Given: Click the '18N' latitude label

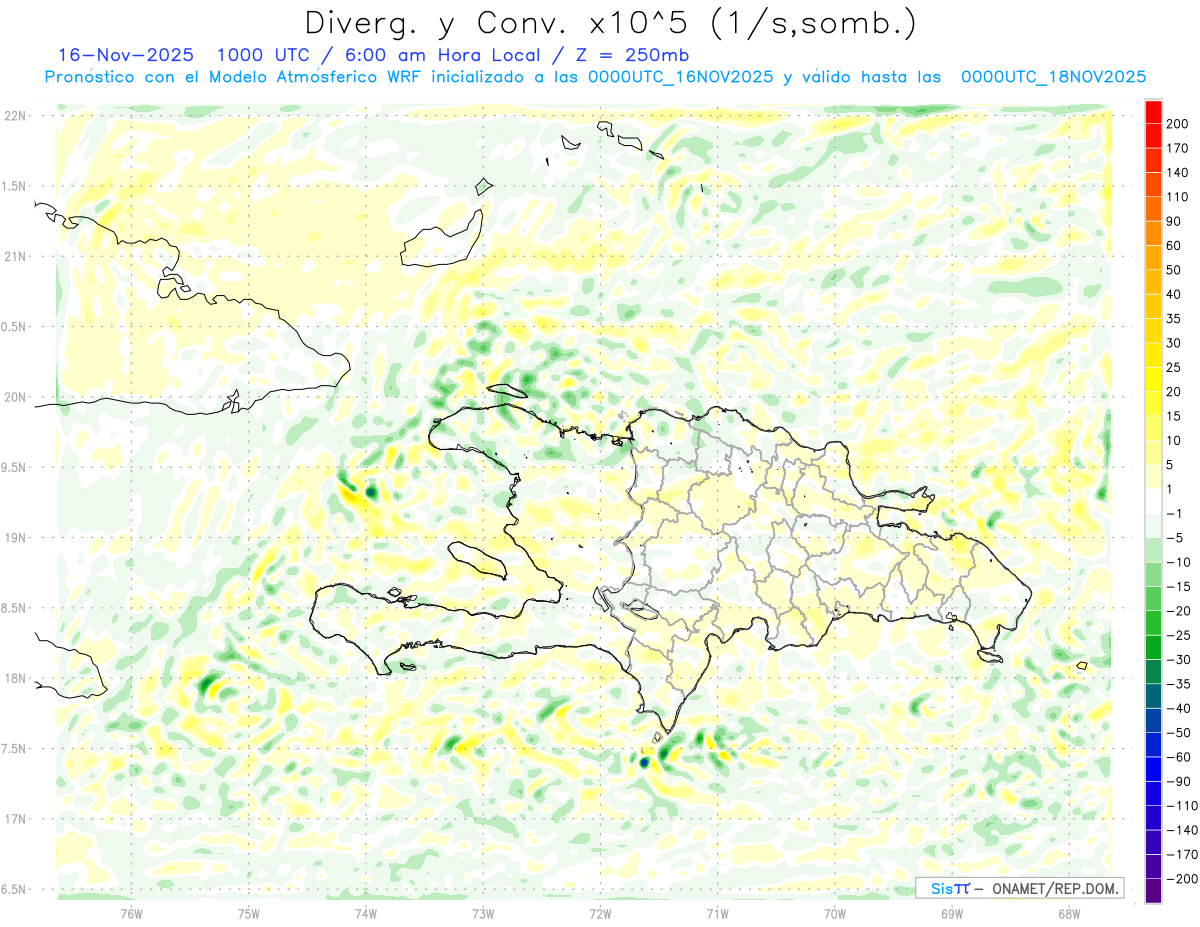Looking at the screenshot, I should pos(14,678).
